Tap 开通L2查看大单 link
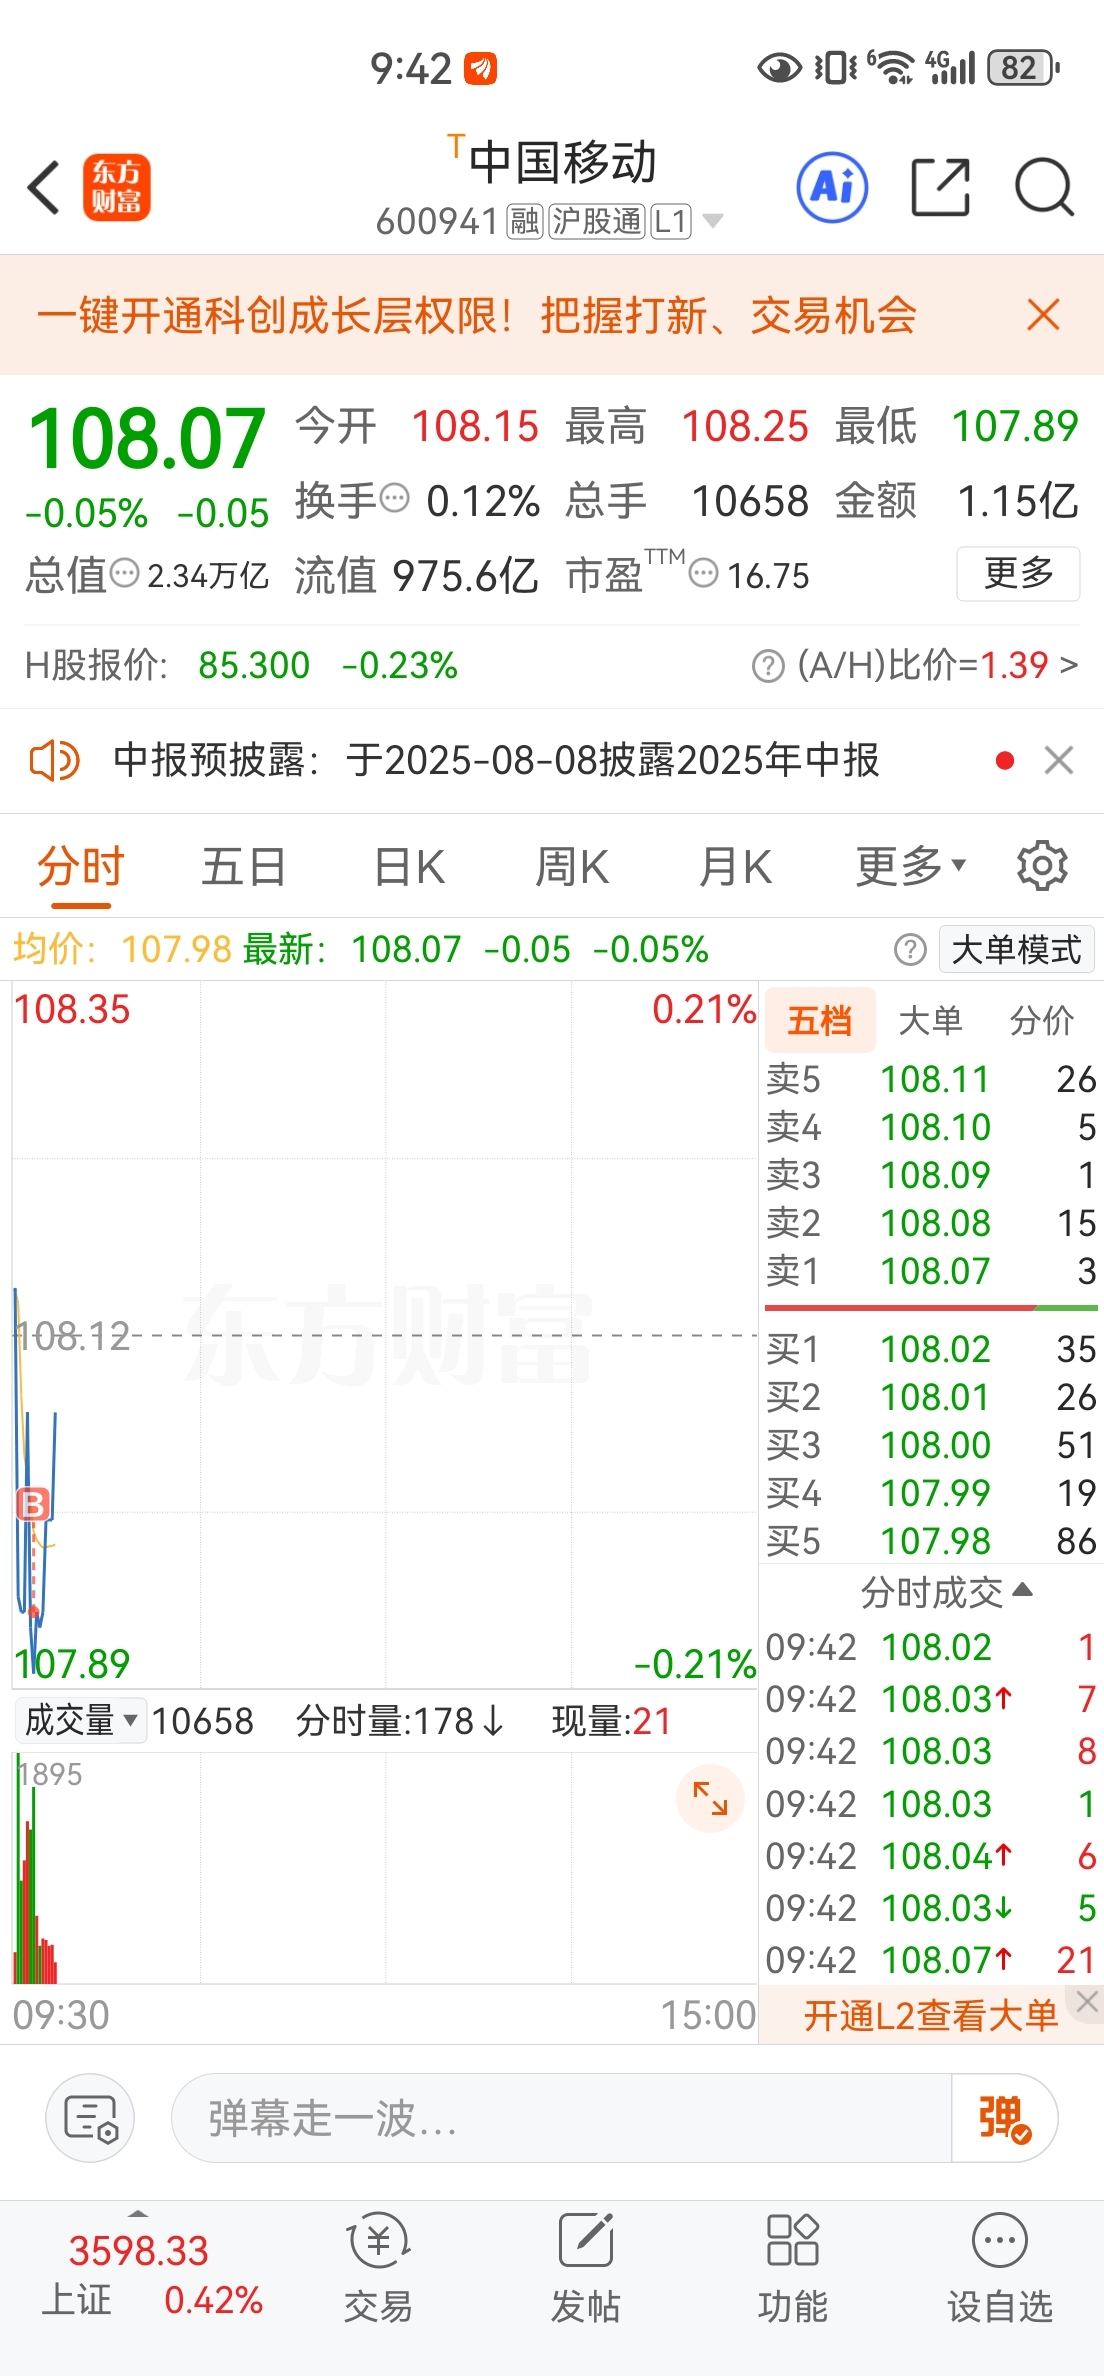The width and height of the screenshot is (1104, 2376). (931, 2016)
